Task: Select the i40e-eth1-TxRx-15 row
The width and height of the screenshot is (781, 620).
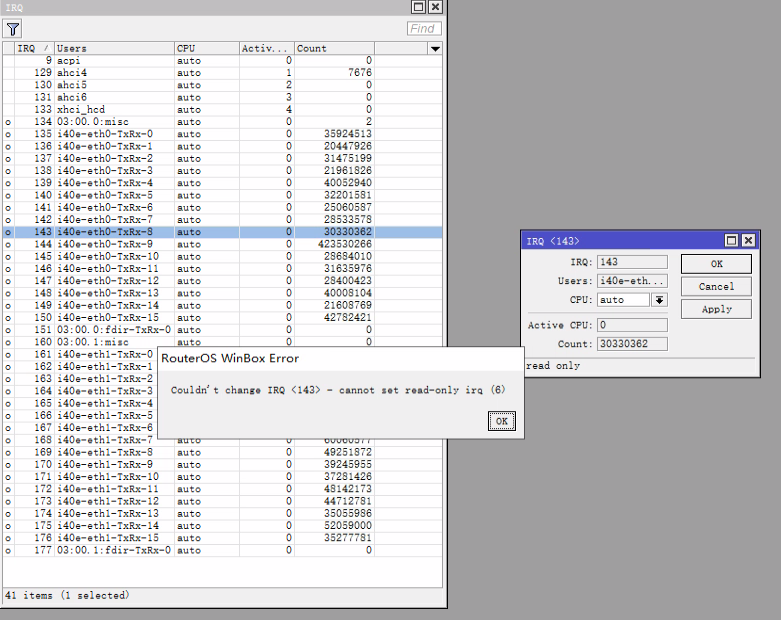Action: coord(222,538)
